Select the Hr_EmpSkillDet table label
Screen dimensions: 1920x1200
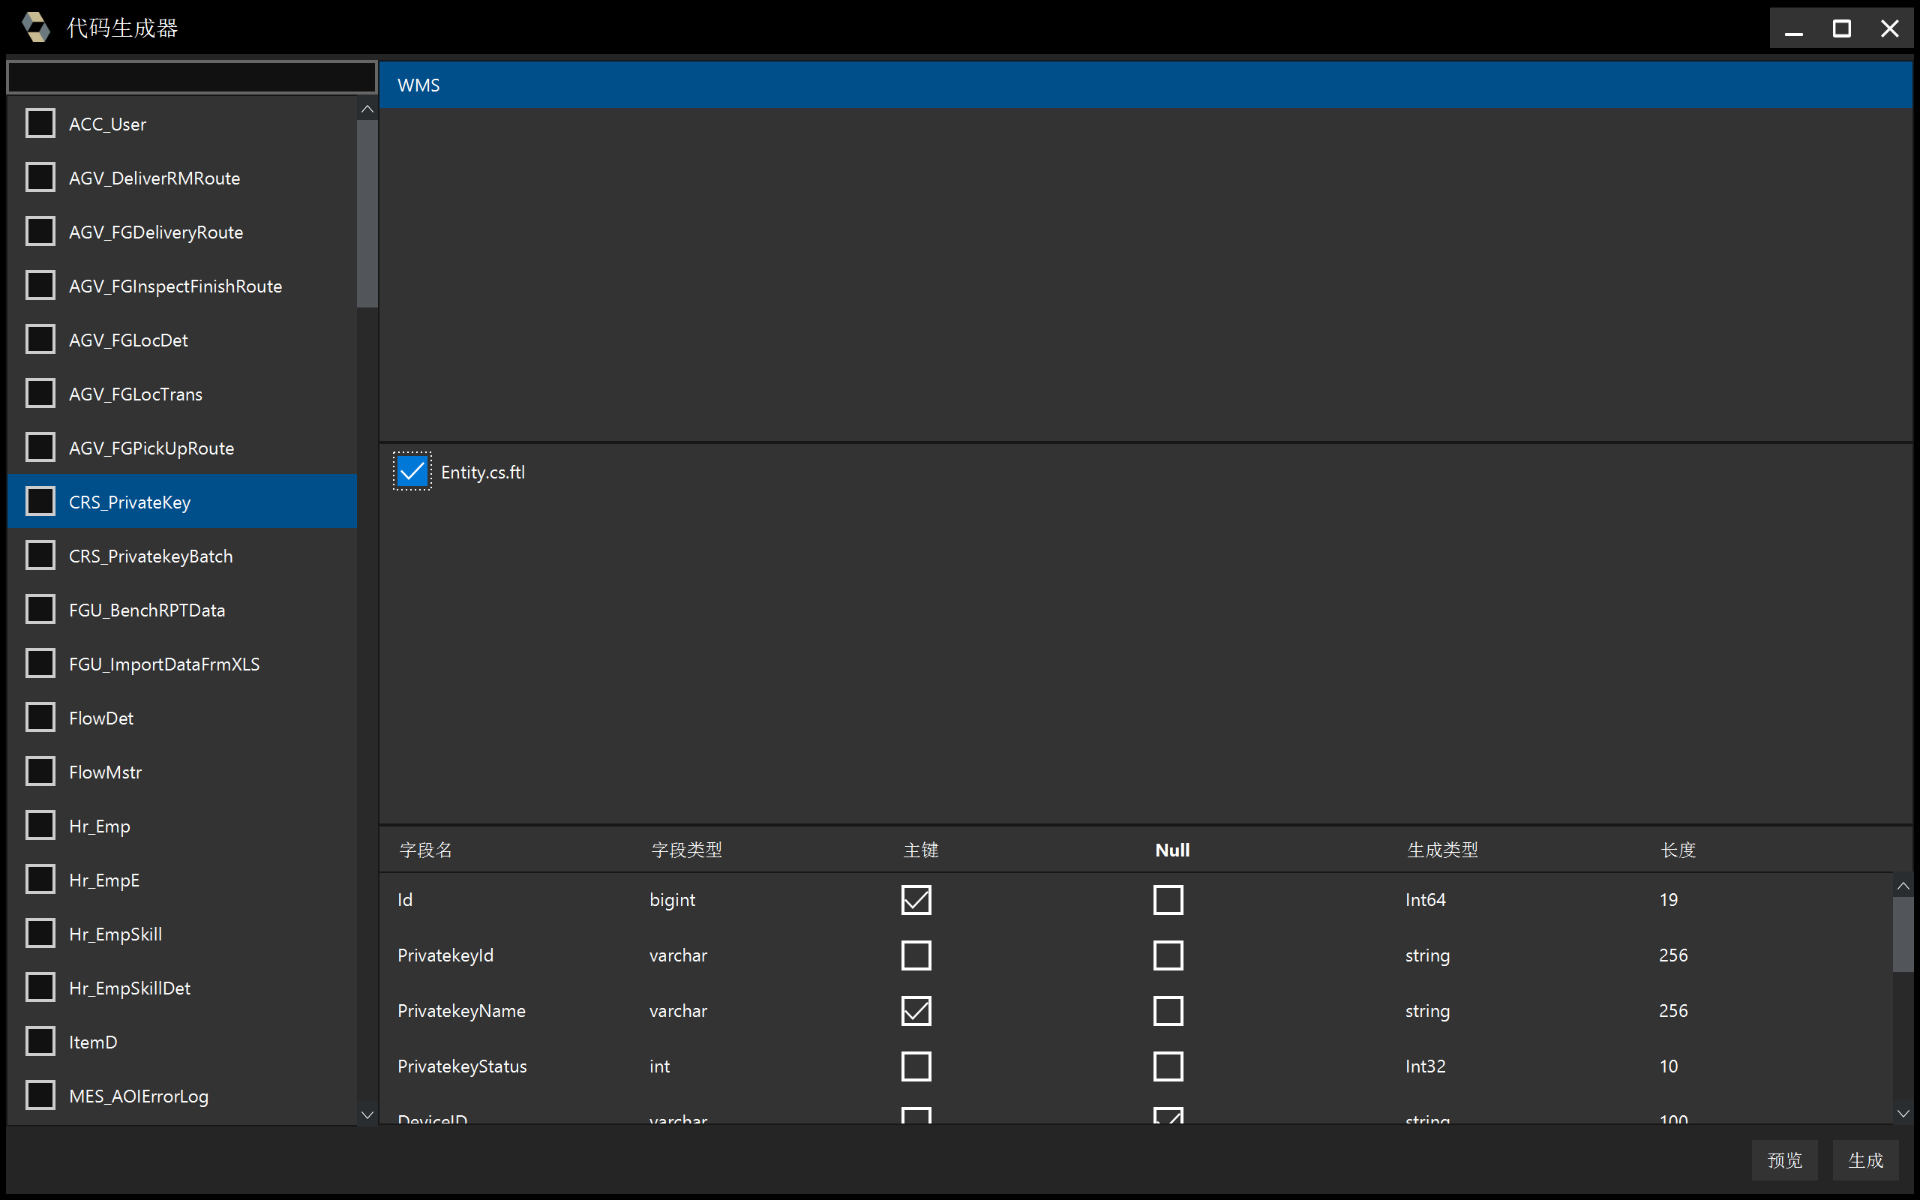[x=130, y=988]
